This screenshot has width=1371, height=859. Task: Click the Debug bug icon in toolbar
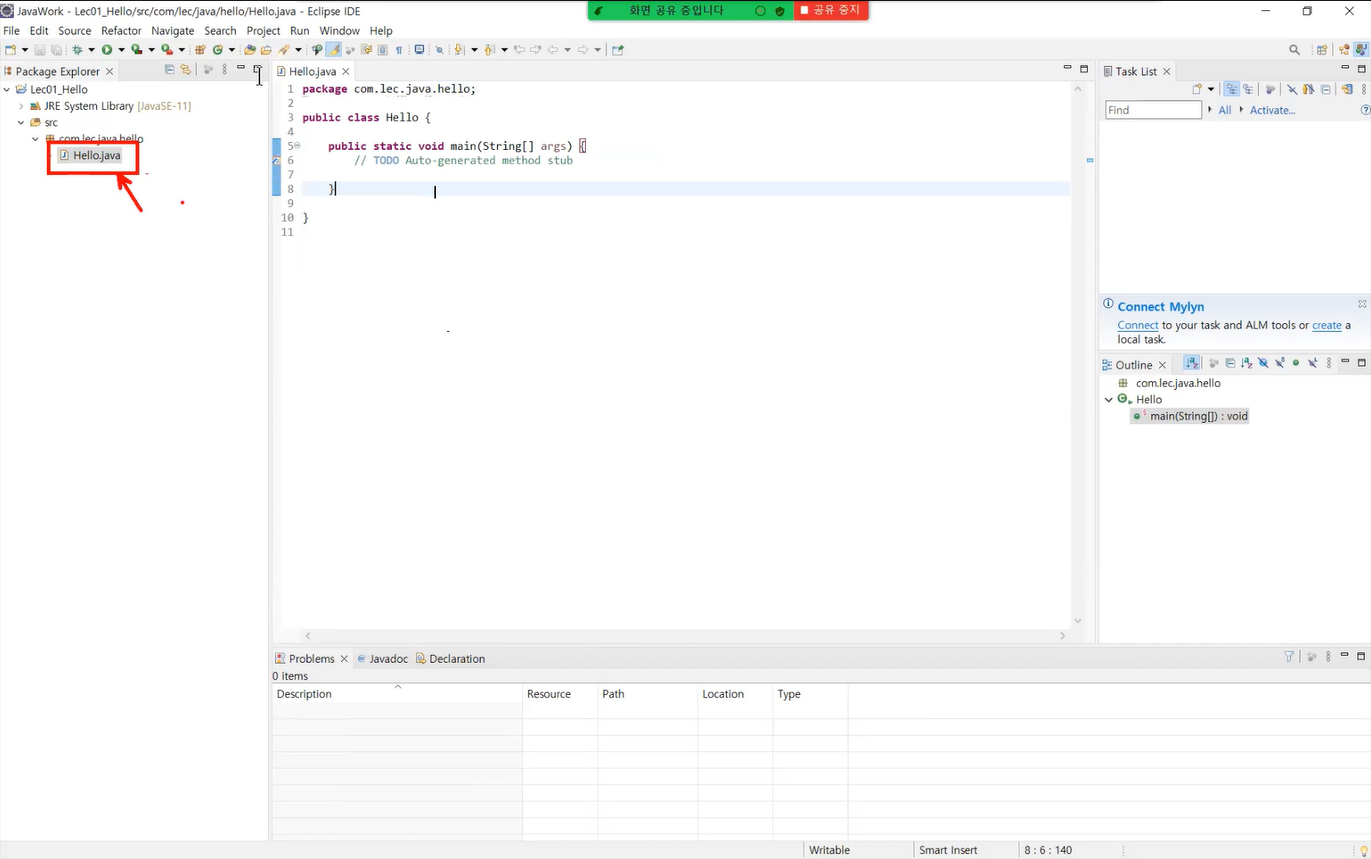pos(77,49)
